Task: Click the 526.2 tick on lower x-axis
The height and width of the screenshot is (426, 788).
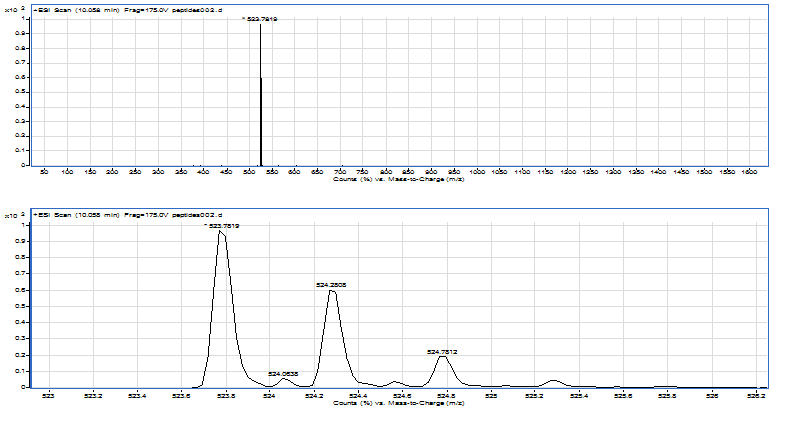Action: (x=756, y=395)
